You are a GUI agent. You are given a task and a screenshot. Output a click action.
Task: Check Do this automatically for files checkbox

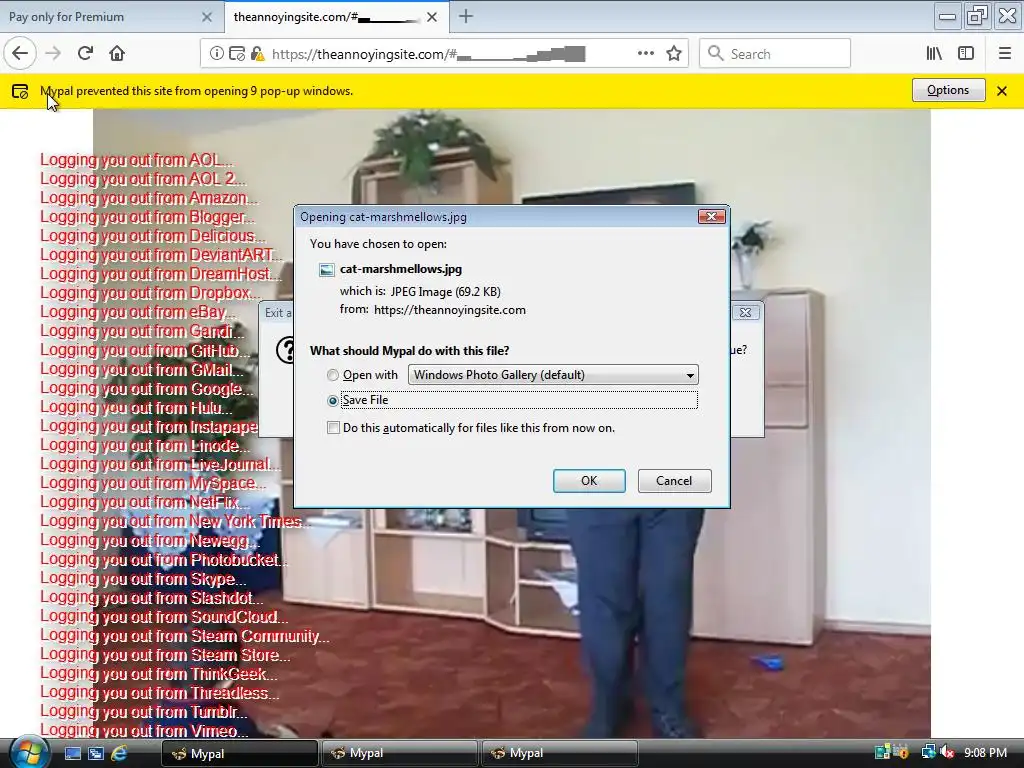(x=333, y=428)
